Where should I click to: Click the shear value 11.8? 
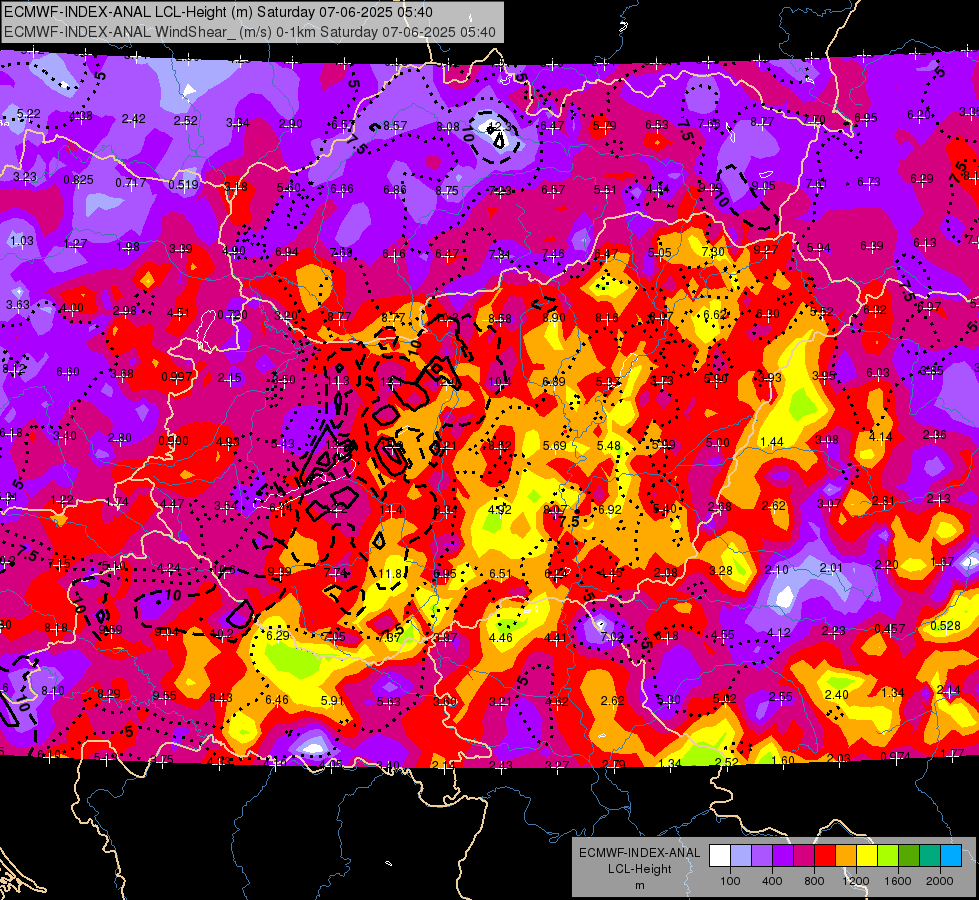point(390,574)
